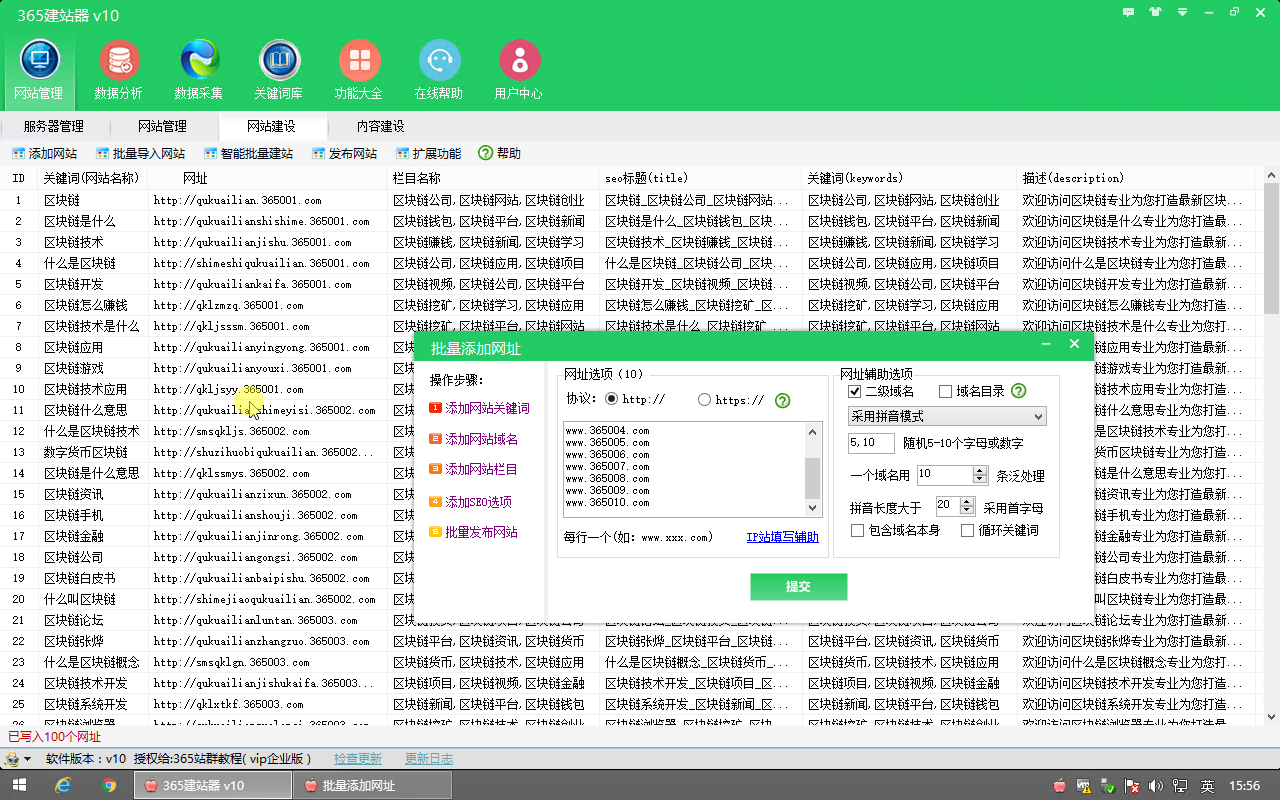This screenshot has height=800, width=1280.
Task: Click the seo标题(title) column header
Action: pos(701,178)
